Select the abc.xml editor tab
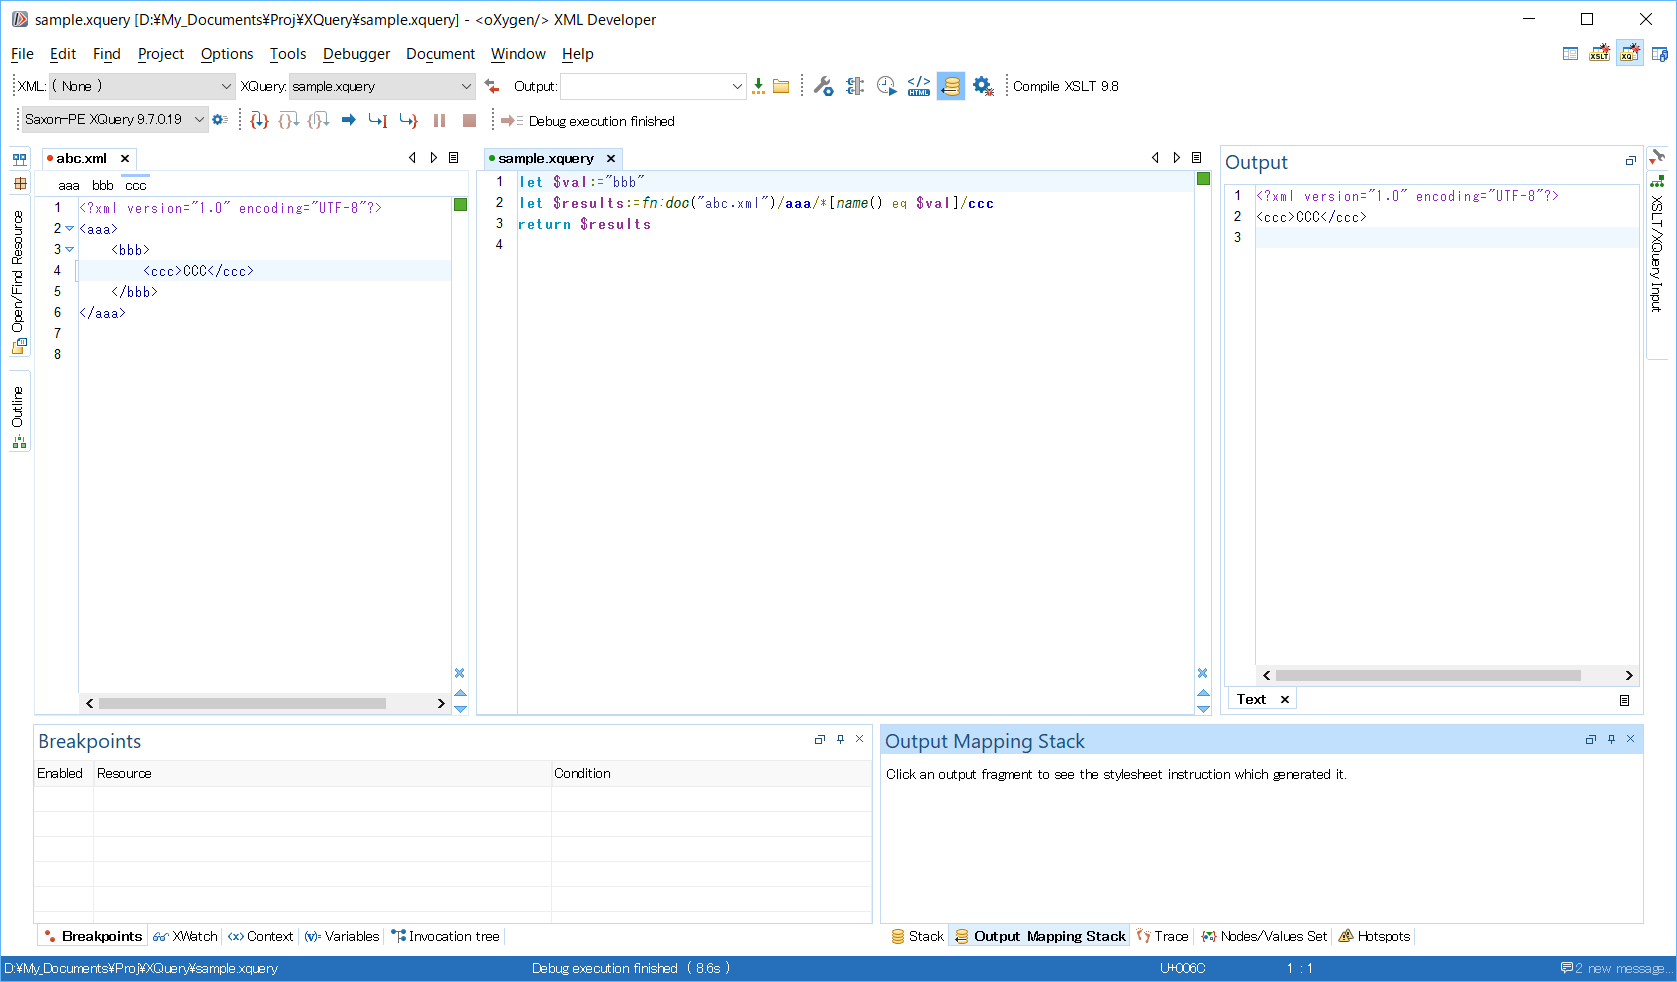The width and height of the screenshot is (1677, 982). [x=81, y=158]
